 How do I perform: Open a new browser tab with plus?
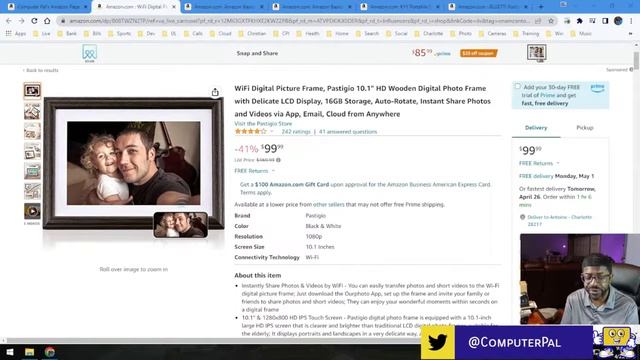point(541,7)
